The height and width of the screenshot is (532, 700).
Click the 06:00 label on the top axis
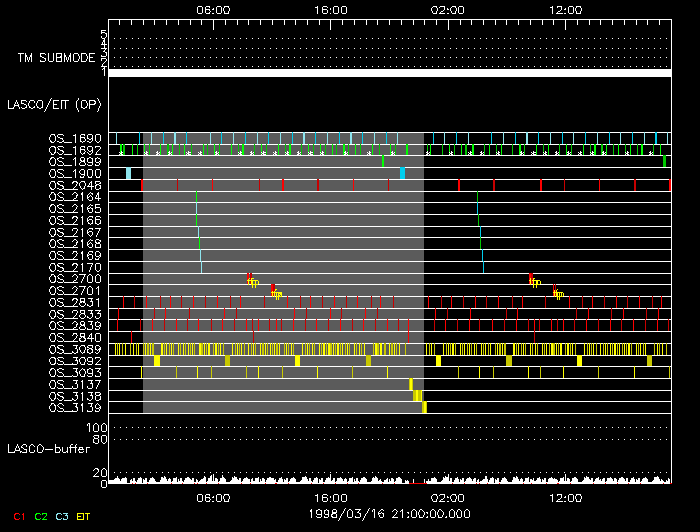click(213, 10)
